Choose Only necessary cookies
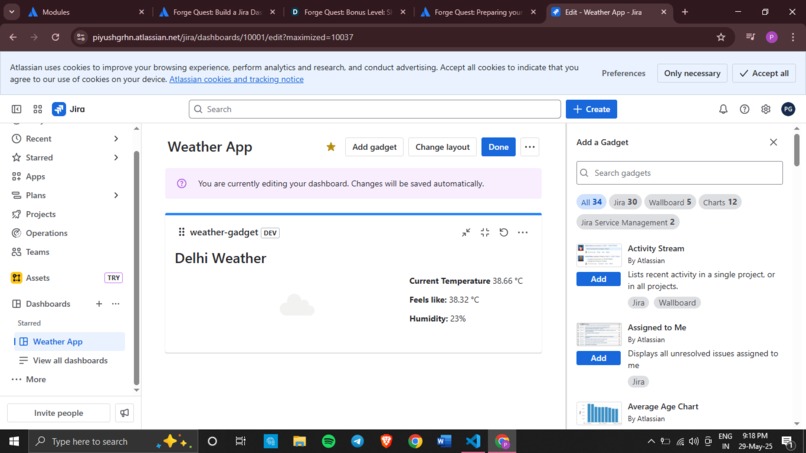 point(692,73)
